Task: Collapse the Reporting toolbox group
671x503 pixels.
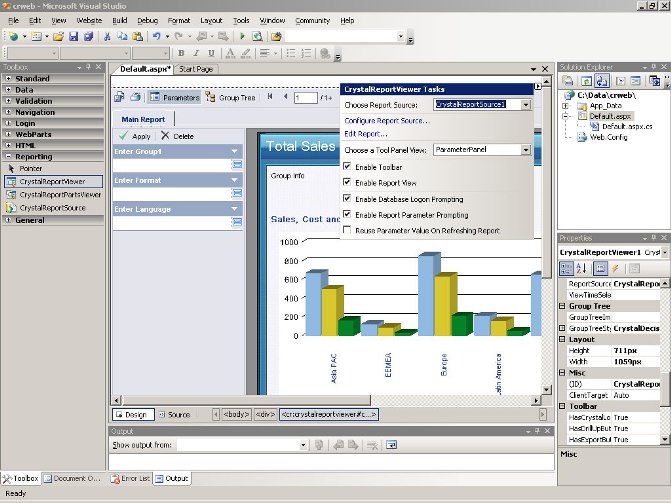Action: tap(8, 156)
